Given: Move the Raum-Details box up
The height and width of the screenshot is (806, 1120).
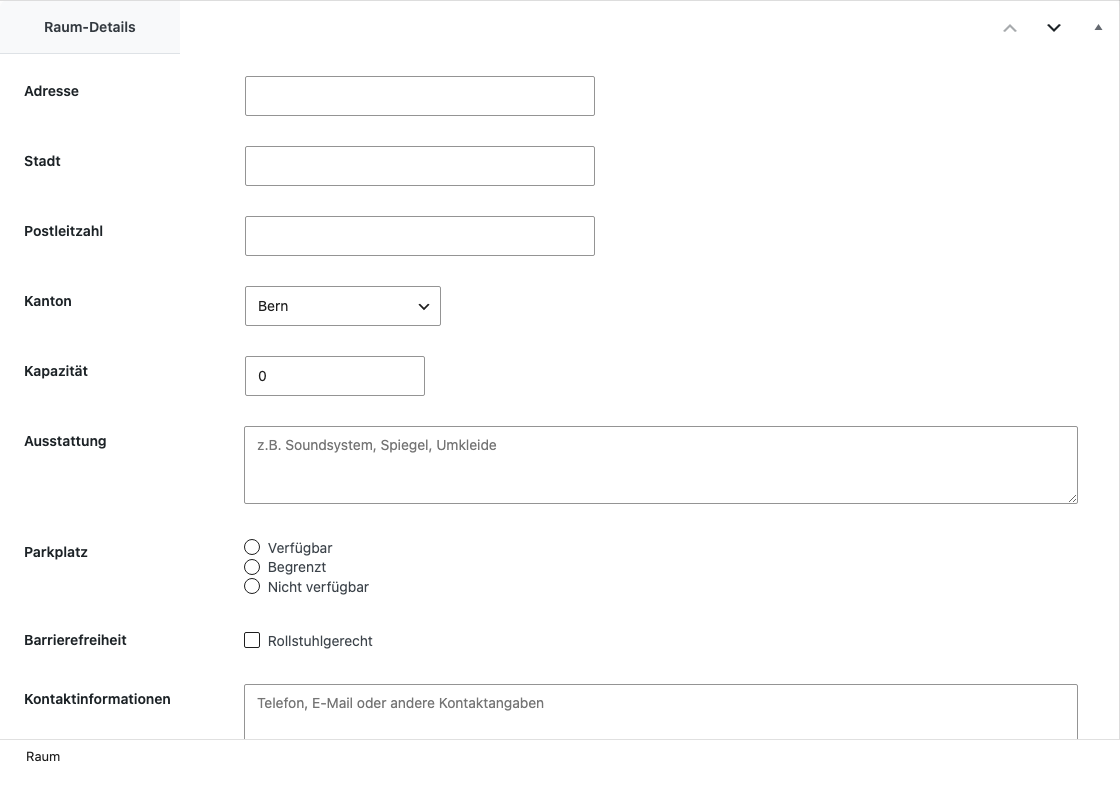Looking at the screenshot, I should pyautogui.click(x=1009, y=28).
